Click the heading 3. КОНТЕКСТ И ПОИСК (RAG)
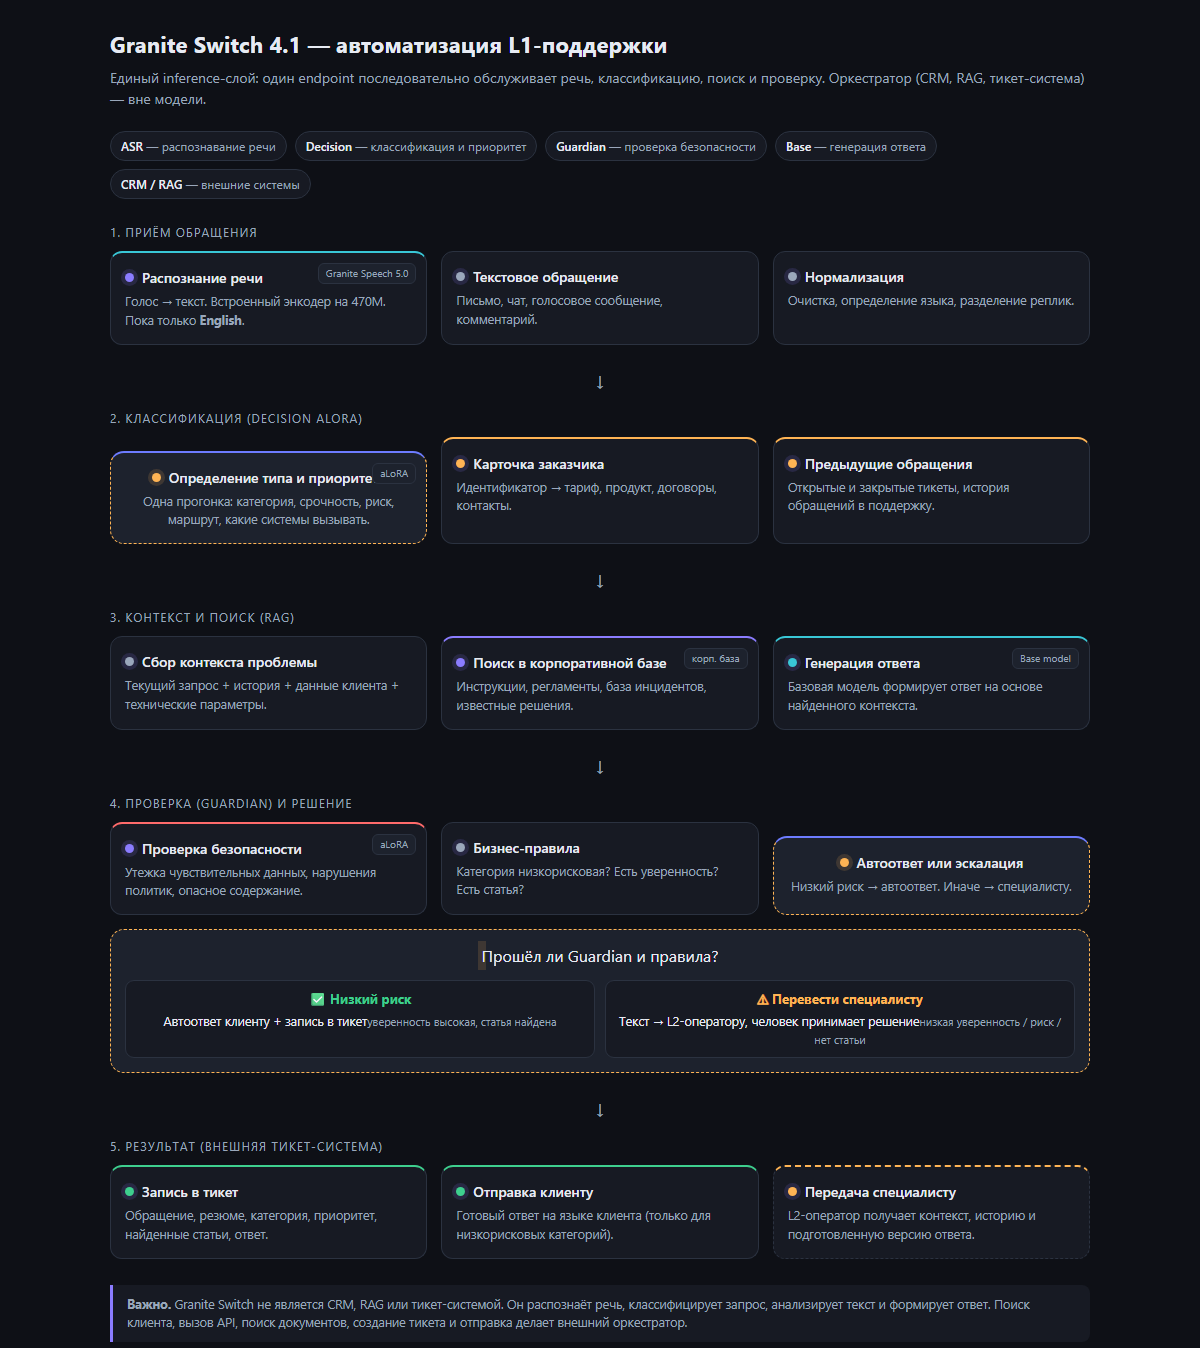The height and width of the screenshot is (1348, 1200). tap(202, 618)
